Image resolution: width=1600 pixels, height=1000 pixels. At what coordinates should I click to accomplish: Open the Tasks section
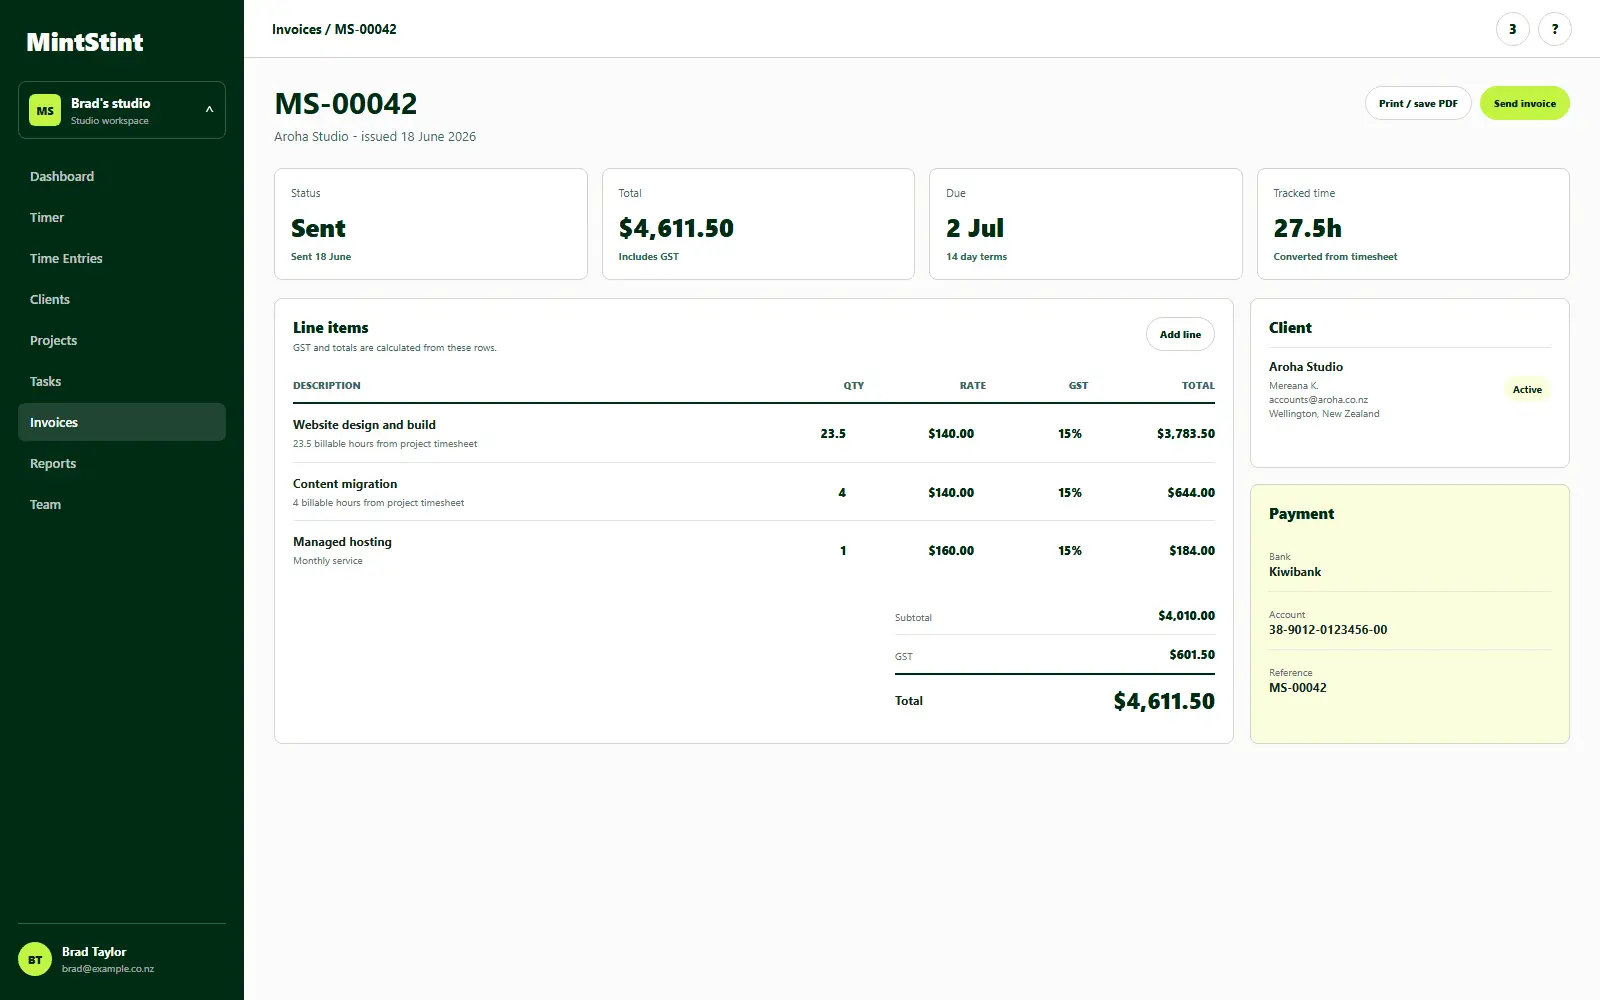pyautogui.click(x=122, y=381)
